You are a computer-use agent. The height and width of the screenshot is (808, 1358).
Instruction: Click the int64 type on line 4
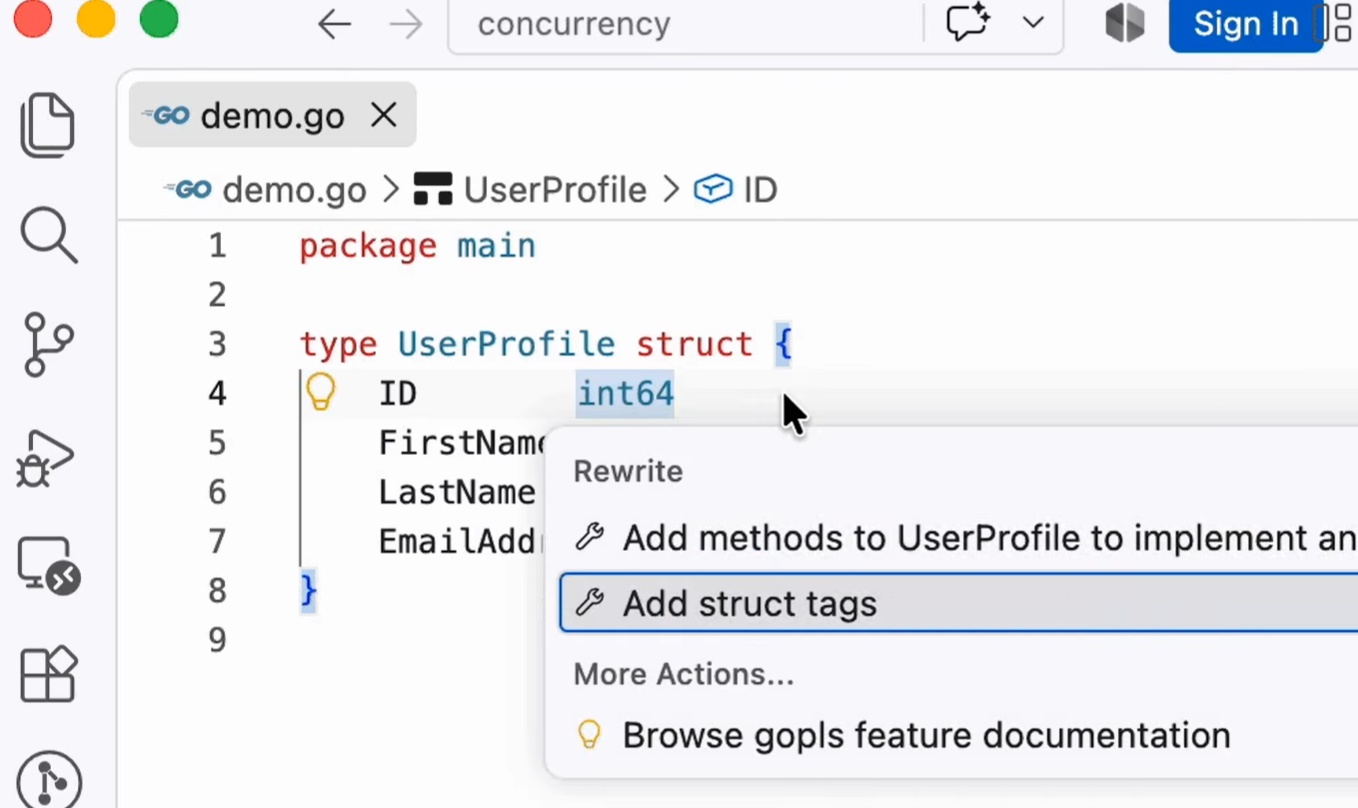[626, 393]
